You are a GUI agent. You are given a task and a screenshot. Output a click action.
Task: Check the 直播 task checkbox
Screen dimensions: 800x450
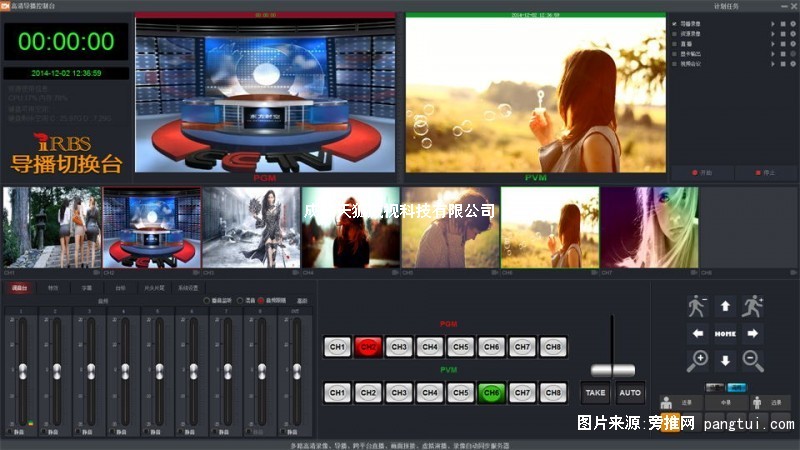click(674, 44)
